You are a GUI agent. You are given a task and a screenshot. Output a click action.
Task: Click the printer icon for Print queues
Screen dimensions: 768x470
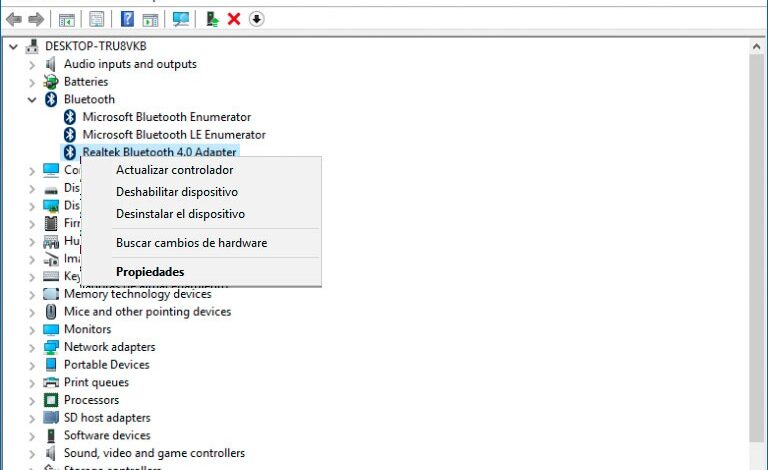tap(51, 382)
